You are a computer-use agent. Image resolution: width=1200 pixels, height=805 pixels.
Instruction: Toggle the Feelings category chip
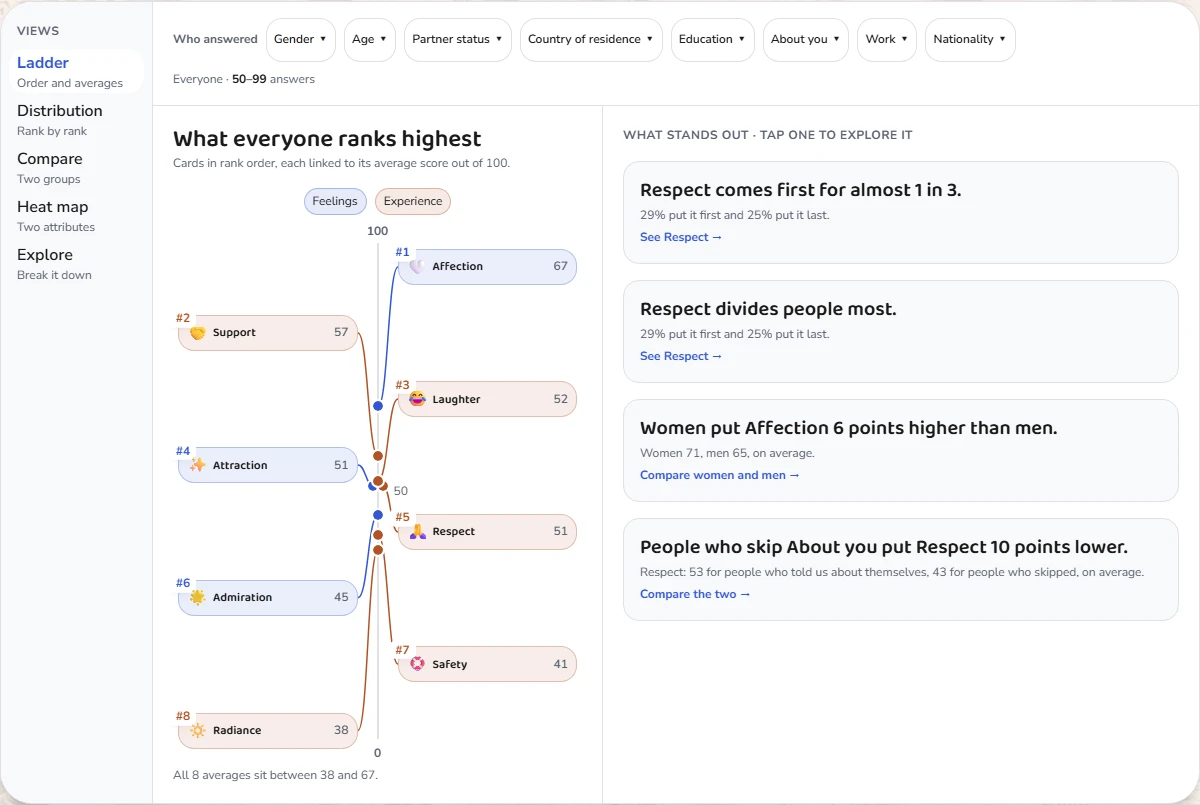335,201
